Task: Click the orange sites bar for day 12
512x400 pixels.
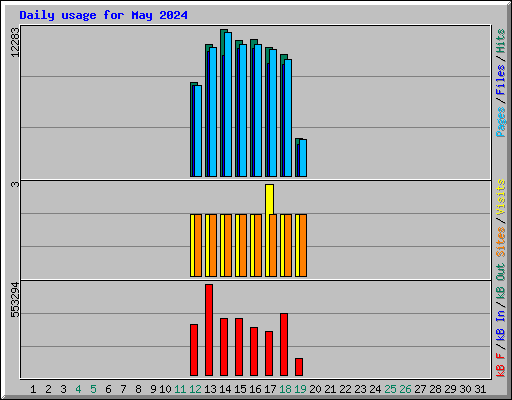Action: pos(198,245)
